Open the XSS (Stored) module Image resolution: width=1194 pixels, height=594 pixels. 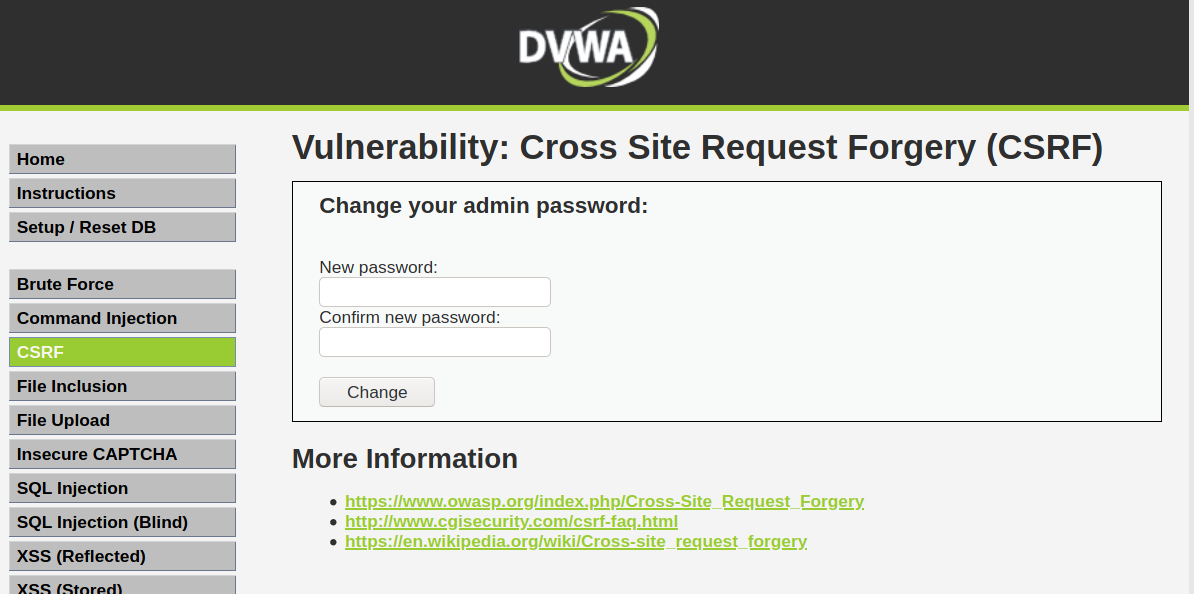(122, 588)
